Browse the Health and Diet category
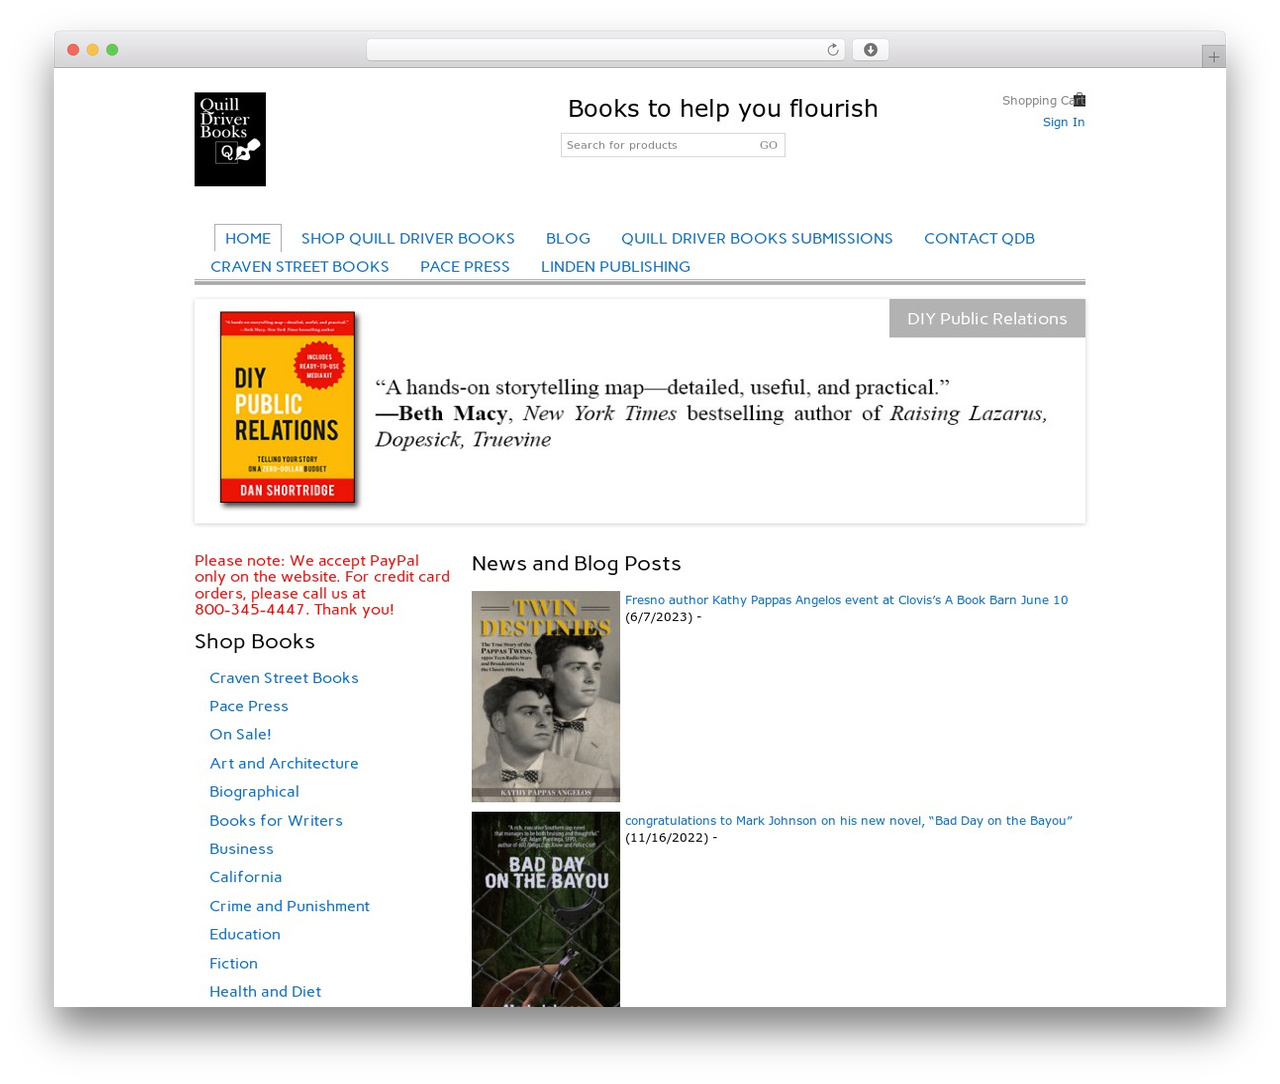The height and width of the screenshot is (1084, 1280). (265, 991)
